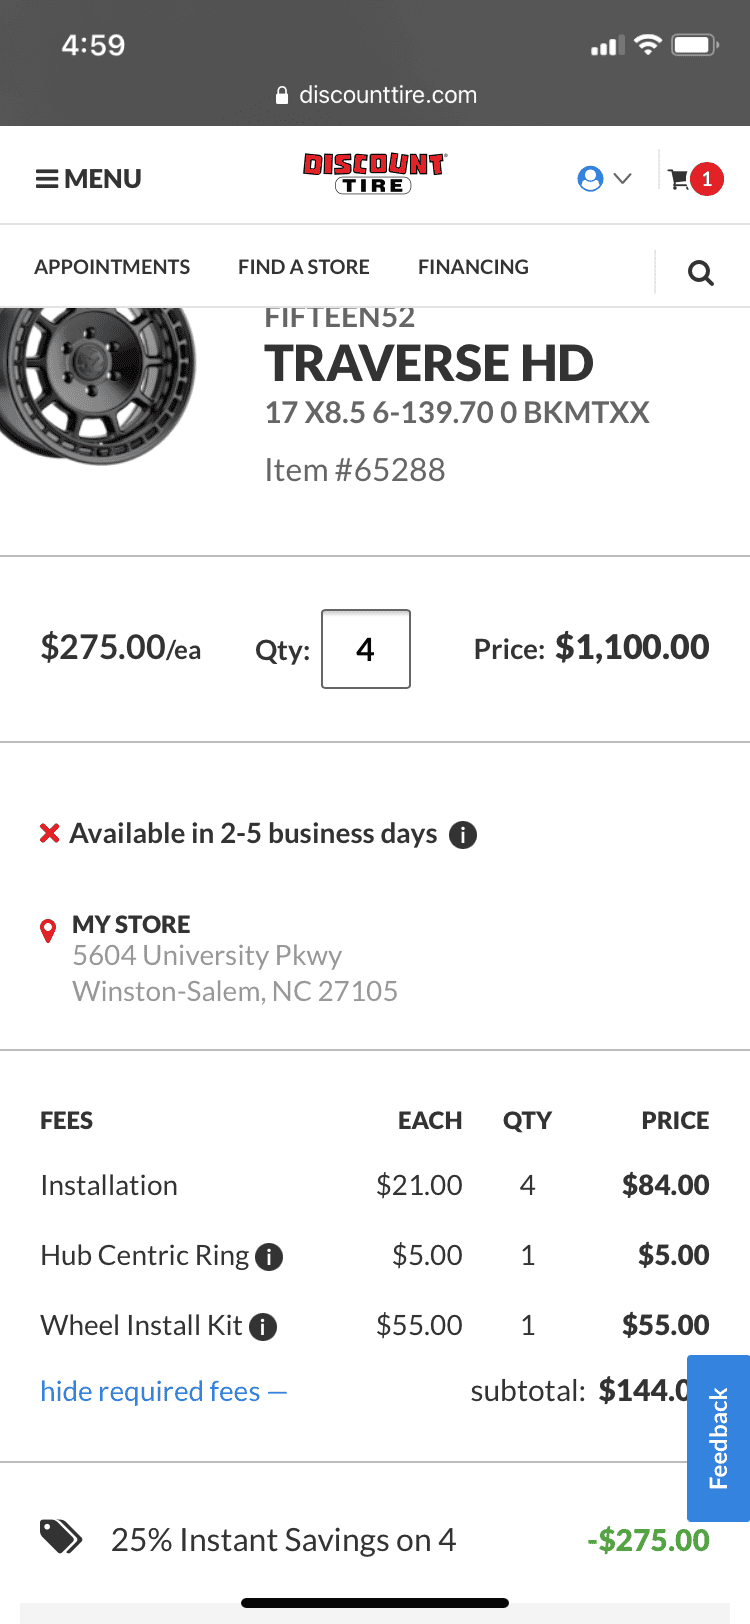Go to APPOINTMENTS
The width and height of the screenshot is (750, 1624).
tap(112, 267)
